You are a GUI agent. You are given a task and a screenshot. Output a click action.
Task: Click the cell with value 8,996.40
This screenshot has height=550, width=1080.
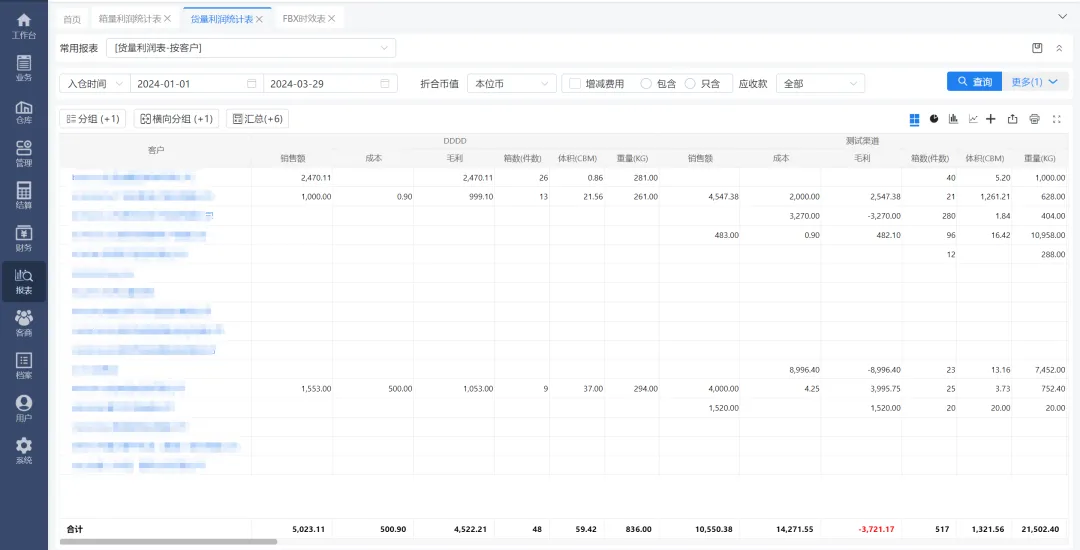click(803, 370)
